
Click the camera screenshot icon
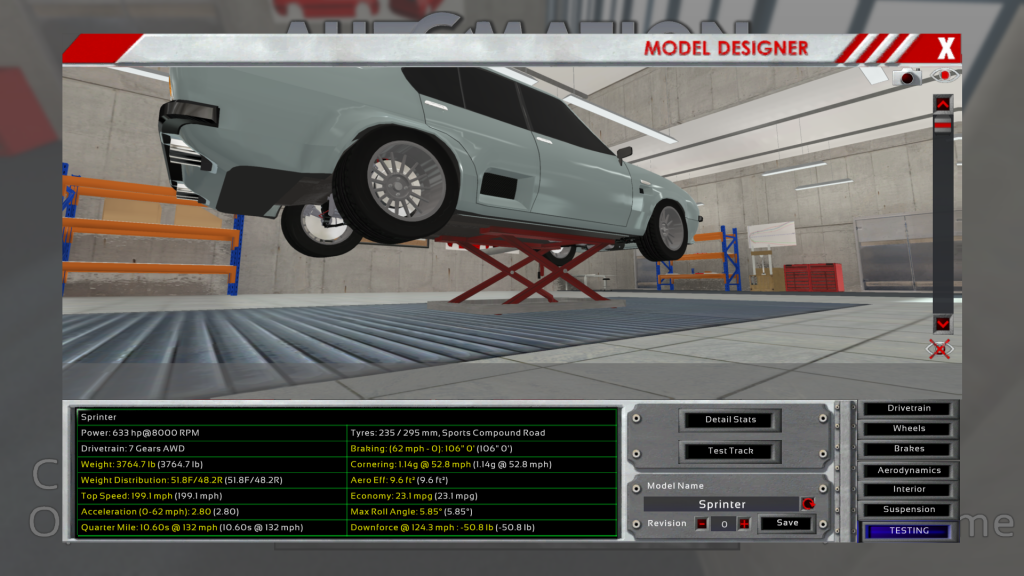click(x=909, y=77)
